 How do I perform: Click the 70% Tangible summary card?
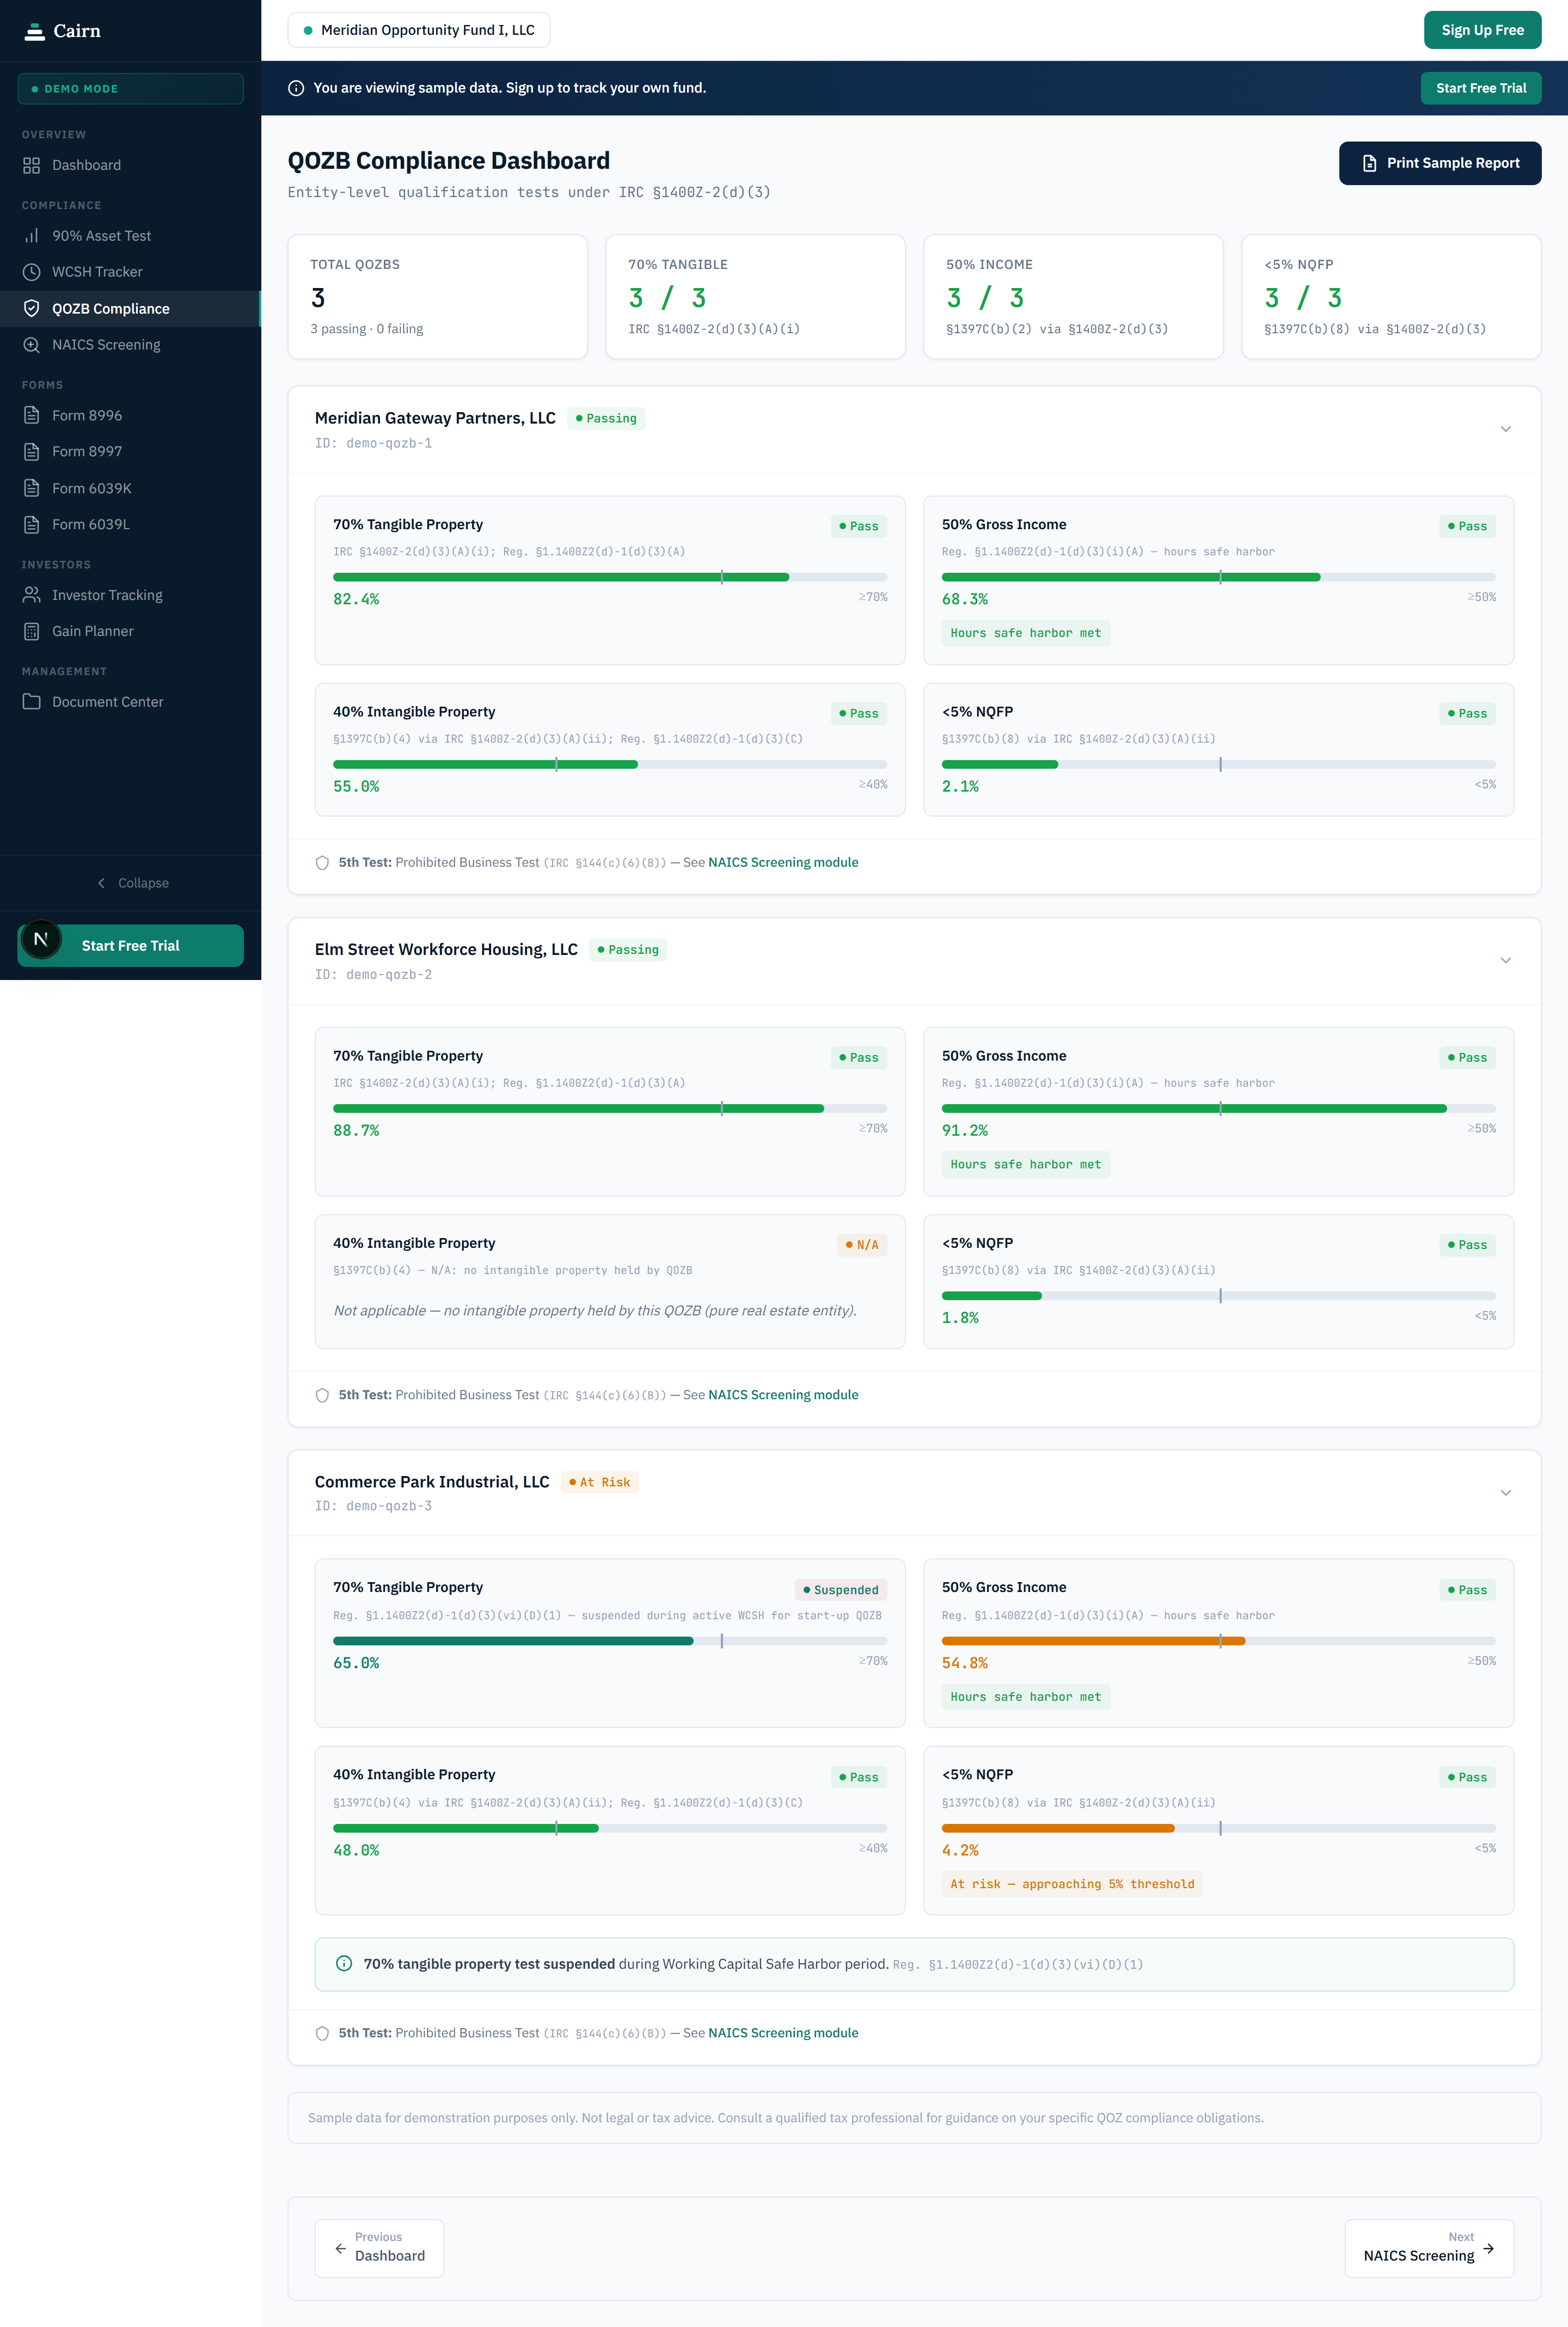755,296
